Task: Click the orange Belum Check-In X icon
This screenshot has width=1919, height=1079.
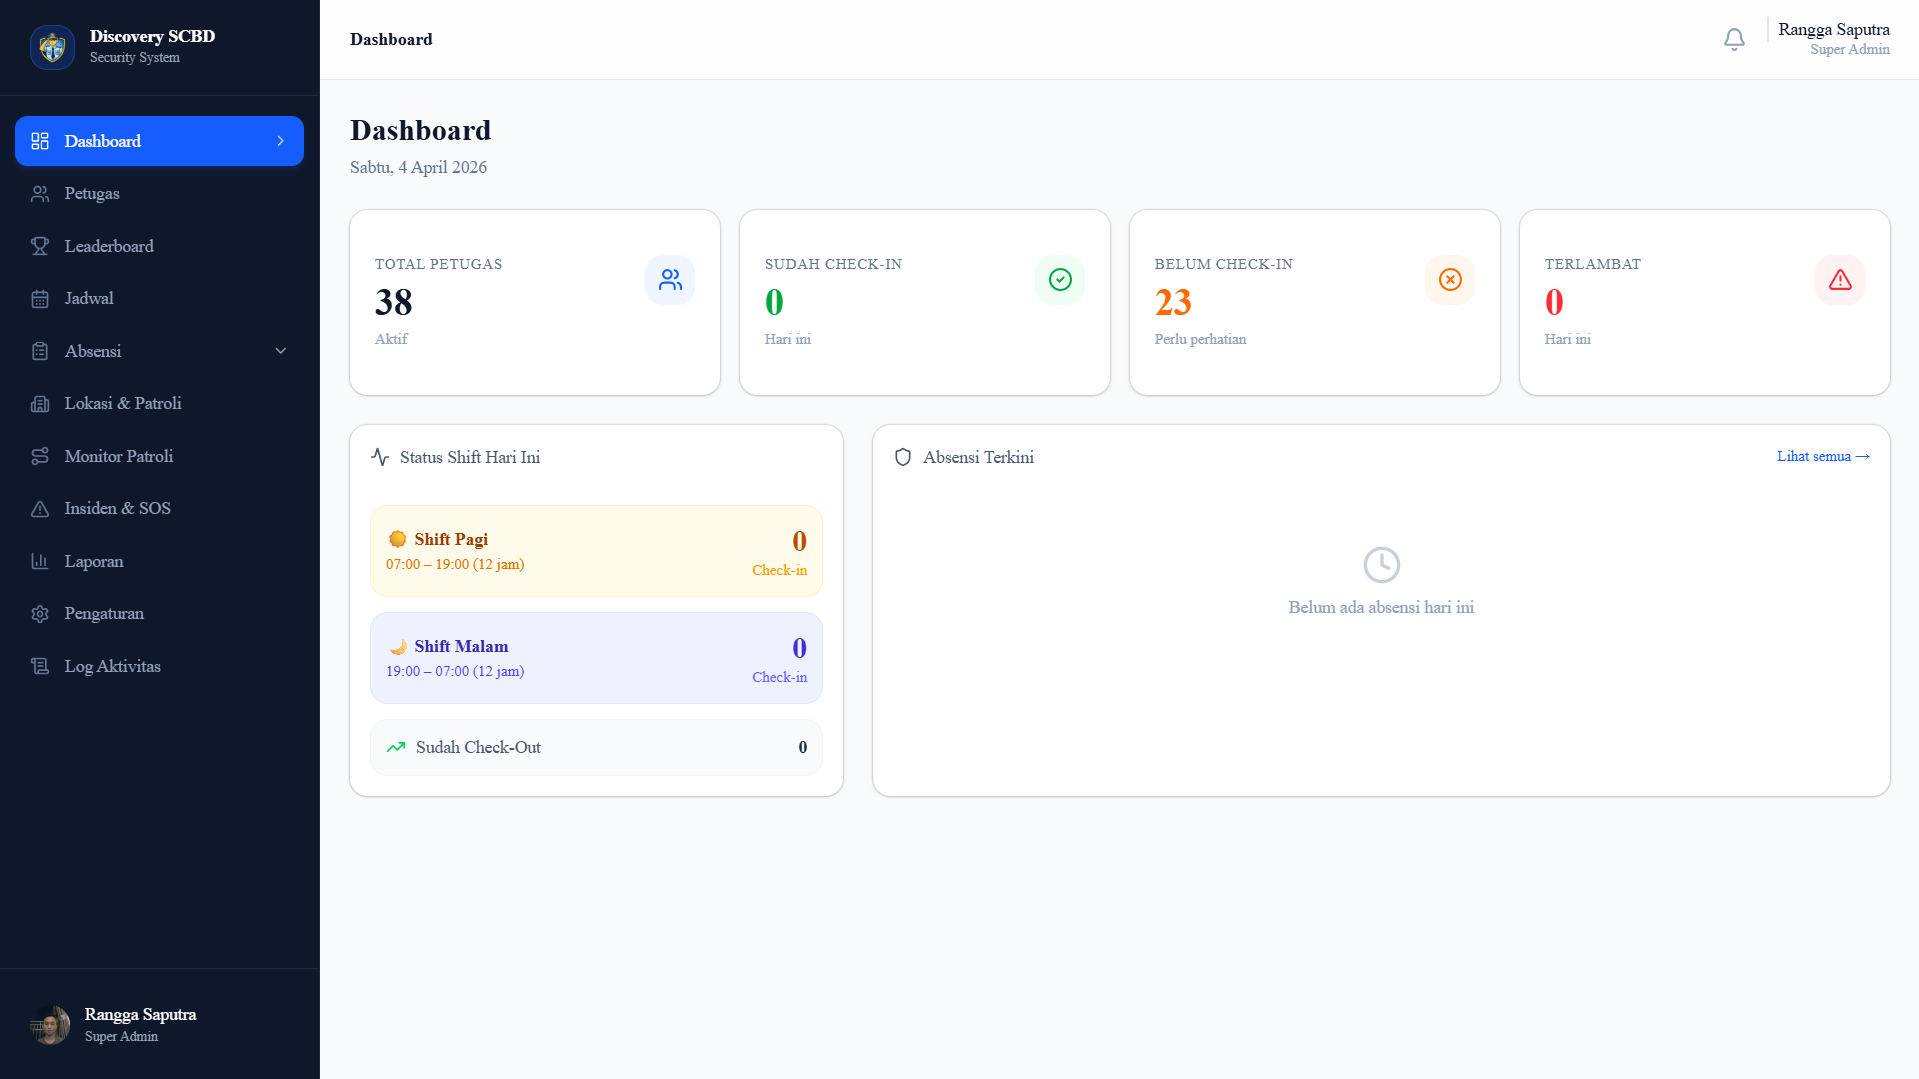Action: pos(1450,280)
